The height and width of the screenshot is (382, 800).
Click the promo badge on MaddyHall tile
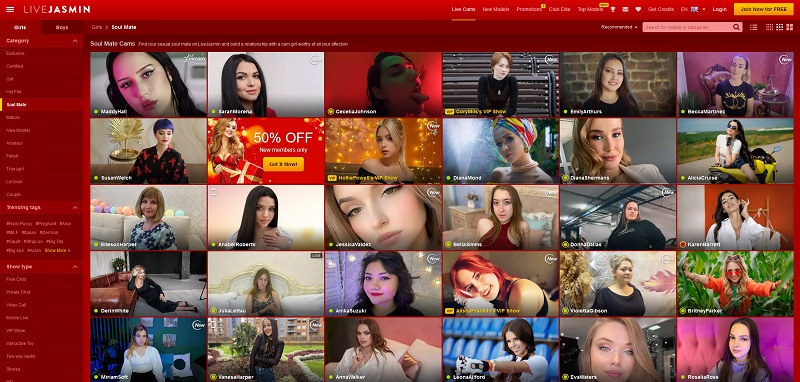[194, 59]
